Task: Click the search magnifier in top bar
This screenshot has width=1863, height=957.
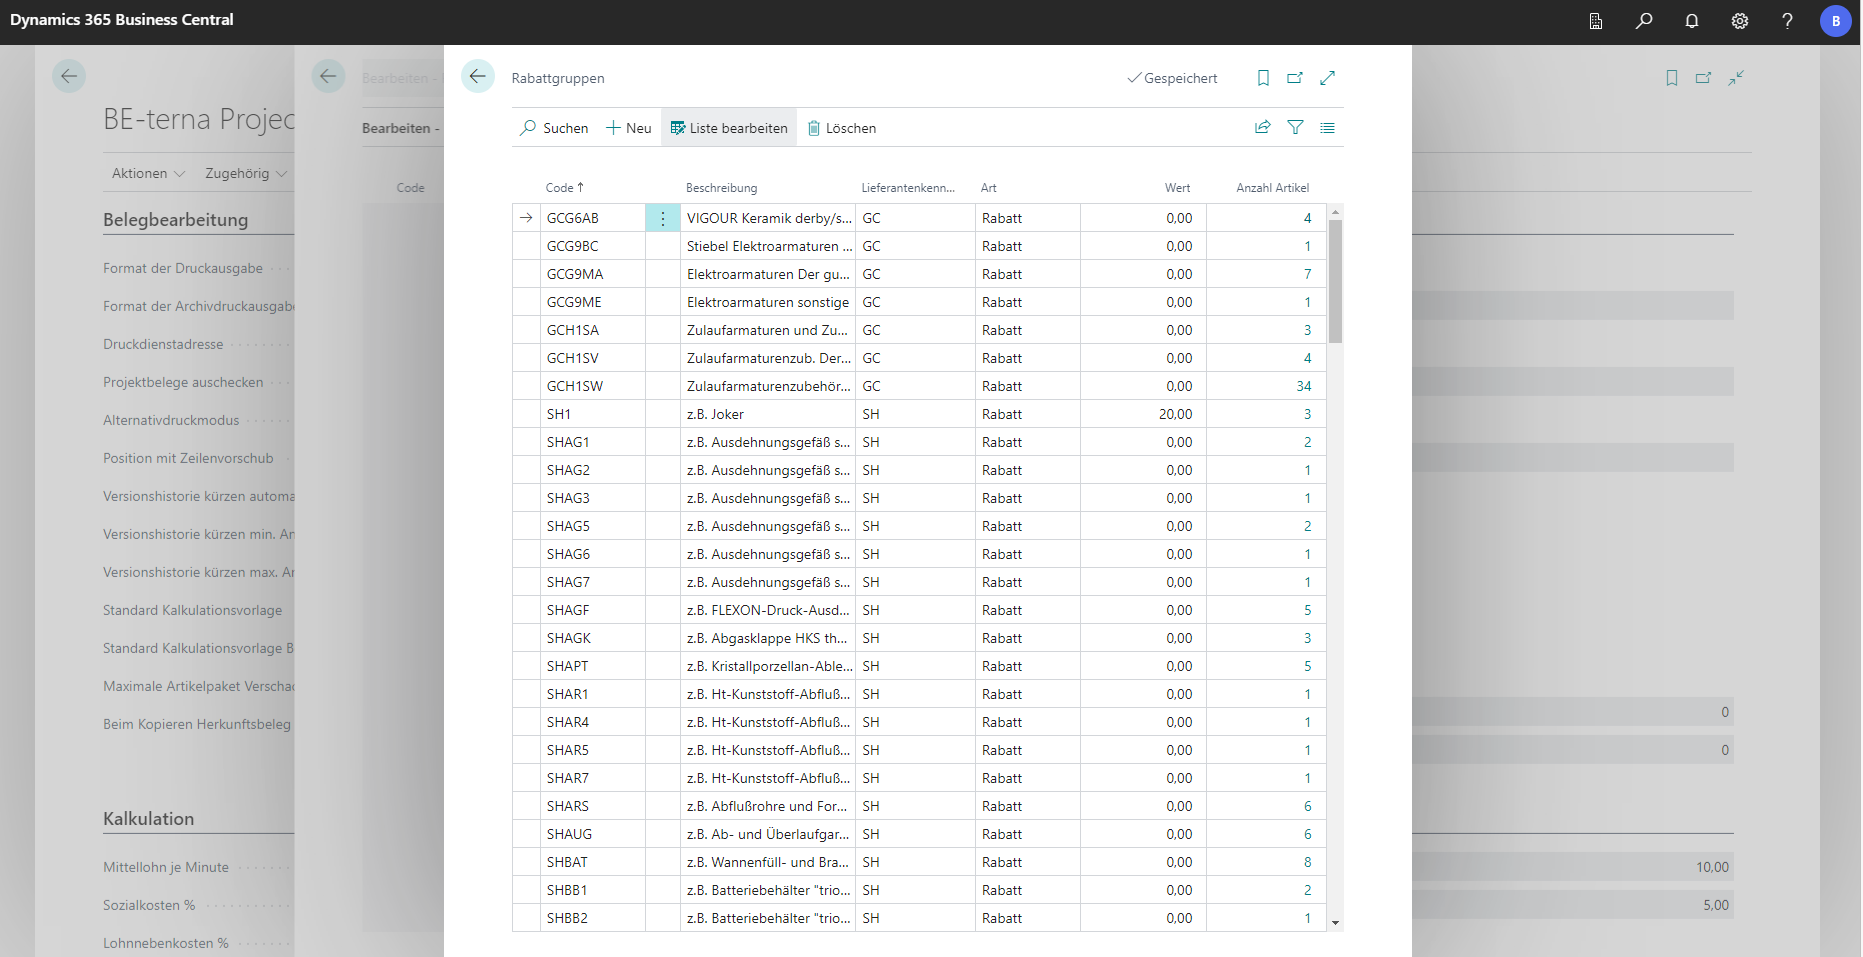Action: (1644, 20)
